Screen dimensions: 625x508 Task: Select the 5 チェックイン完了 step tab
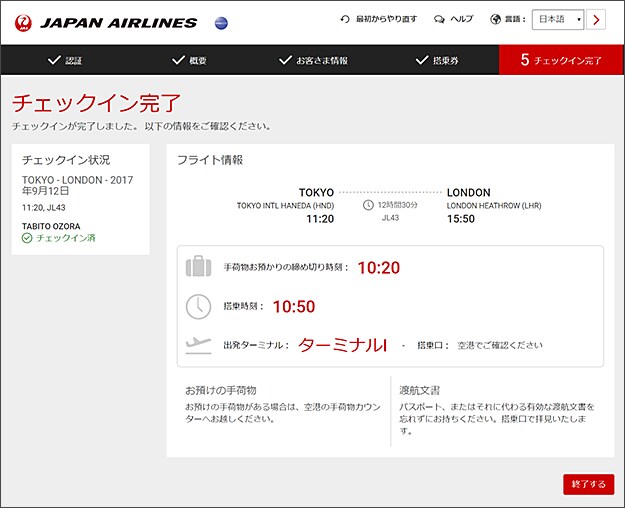[561, 60]
